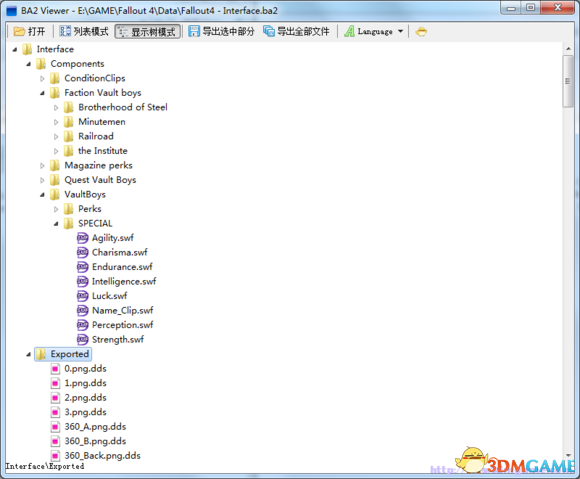Click the Perception.swf file icon
Image resolution: width=580 pixels, height=479 pixels.
(x=82, y=325)
